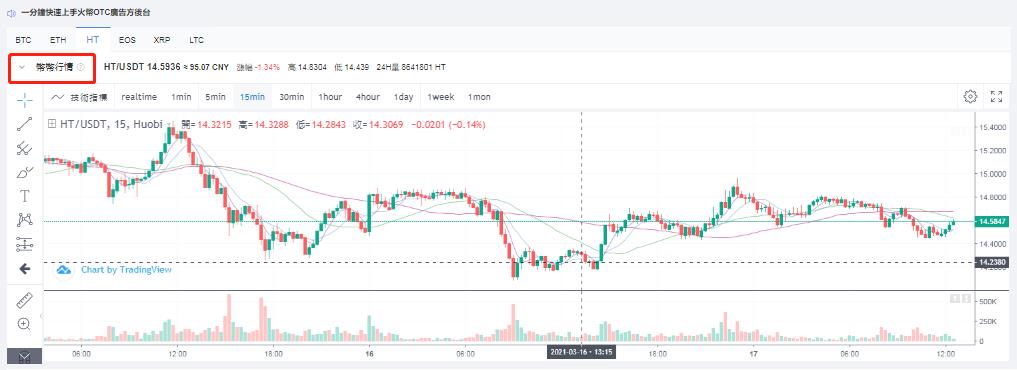Viewport: 1017px width, 370px height.
Task: Collapse the HT/USDT legend box
Action: click(52, 125)
